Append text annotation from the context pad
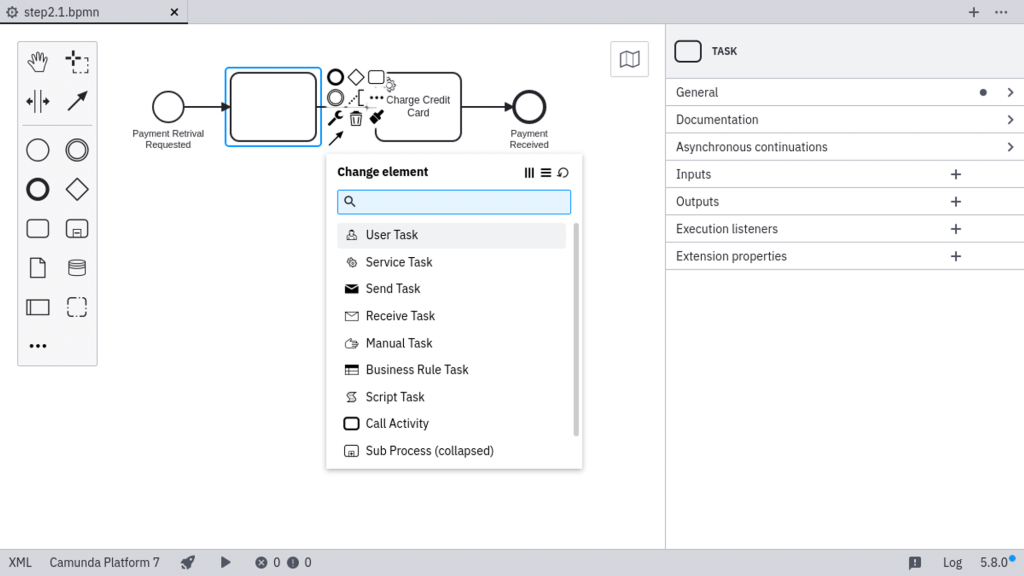 357,98
